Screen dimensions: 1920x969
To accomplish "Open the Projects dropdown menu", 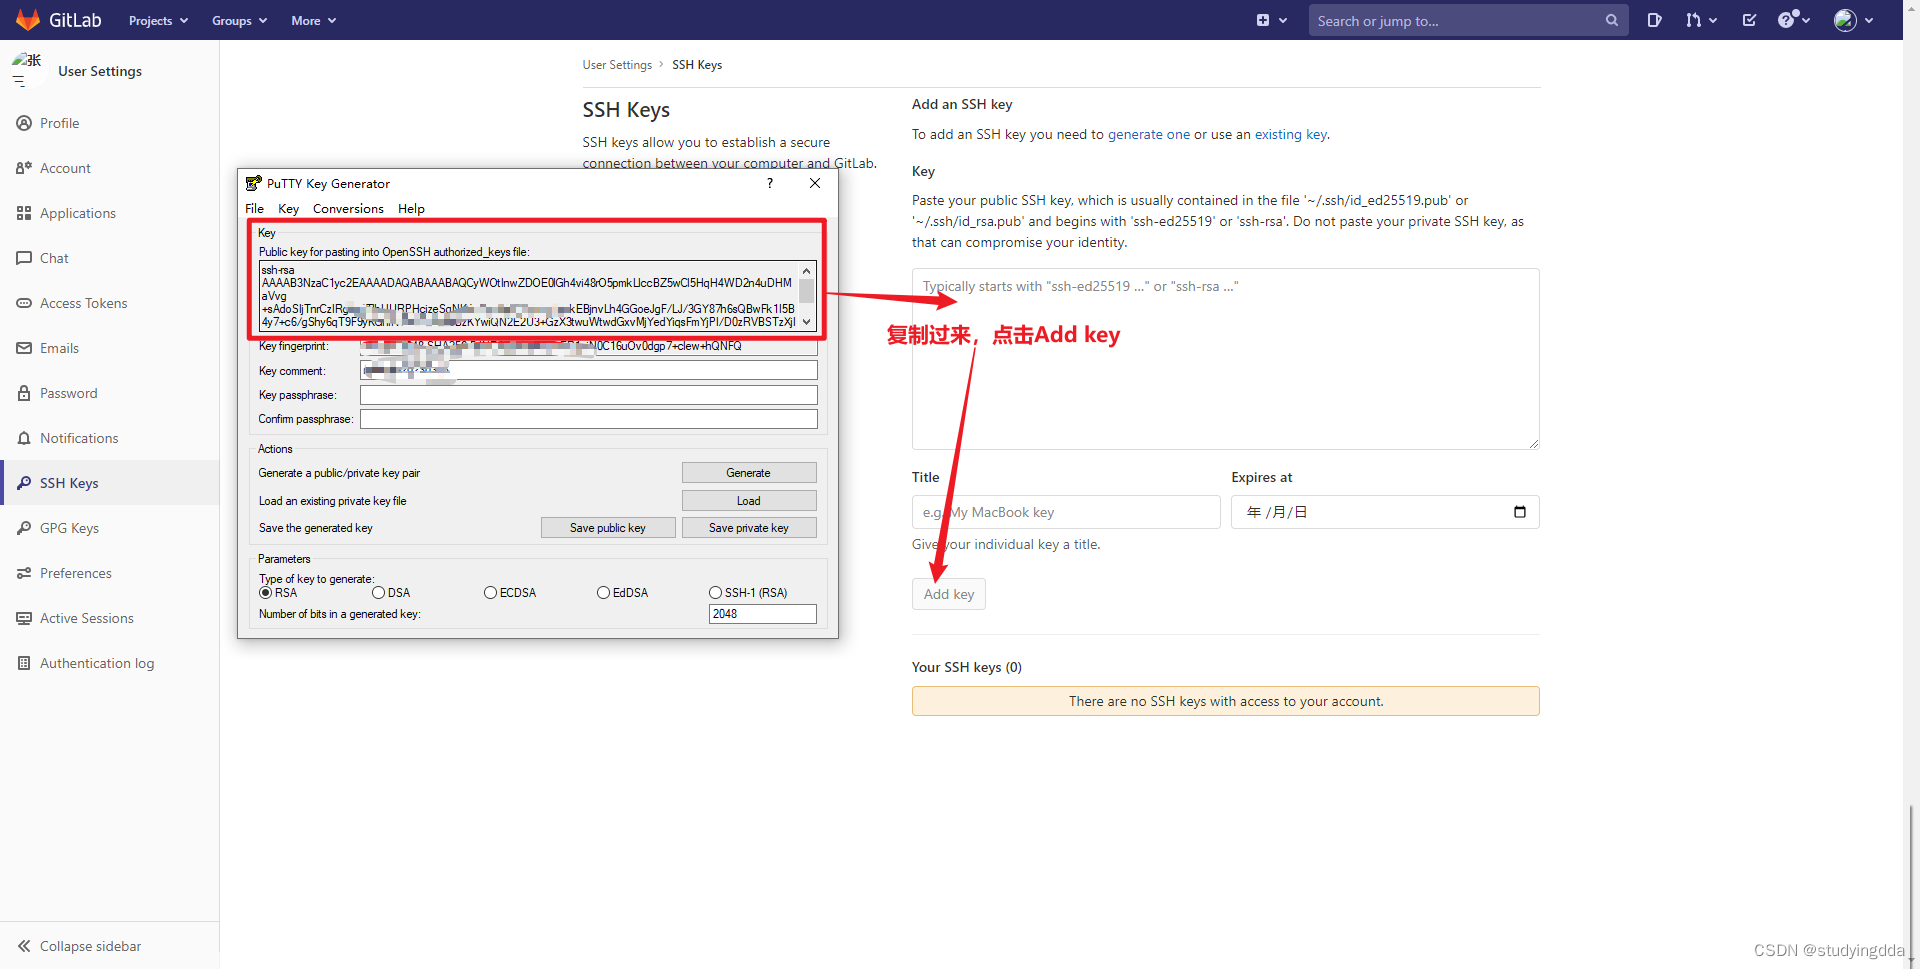I will click(158, 21).
